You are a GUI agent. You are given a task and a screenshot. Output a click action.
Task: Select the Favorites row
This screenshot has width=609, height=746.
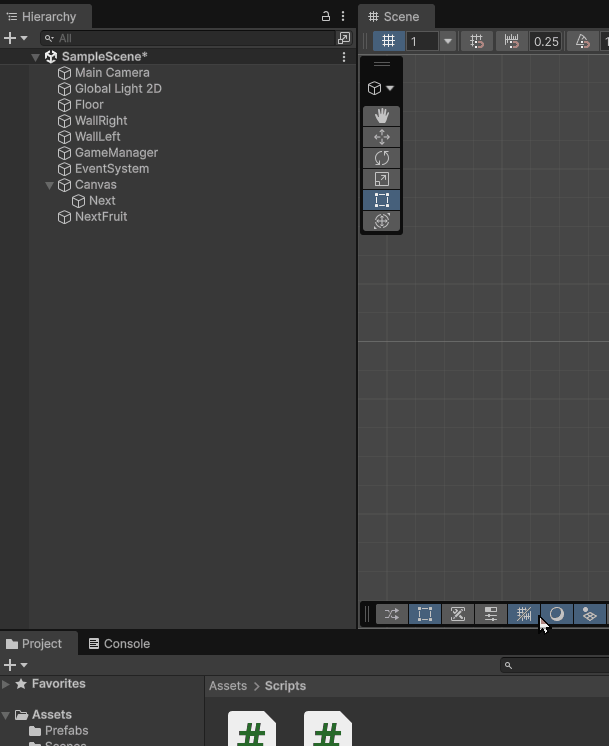[x=102, y=684]
